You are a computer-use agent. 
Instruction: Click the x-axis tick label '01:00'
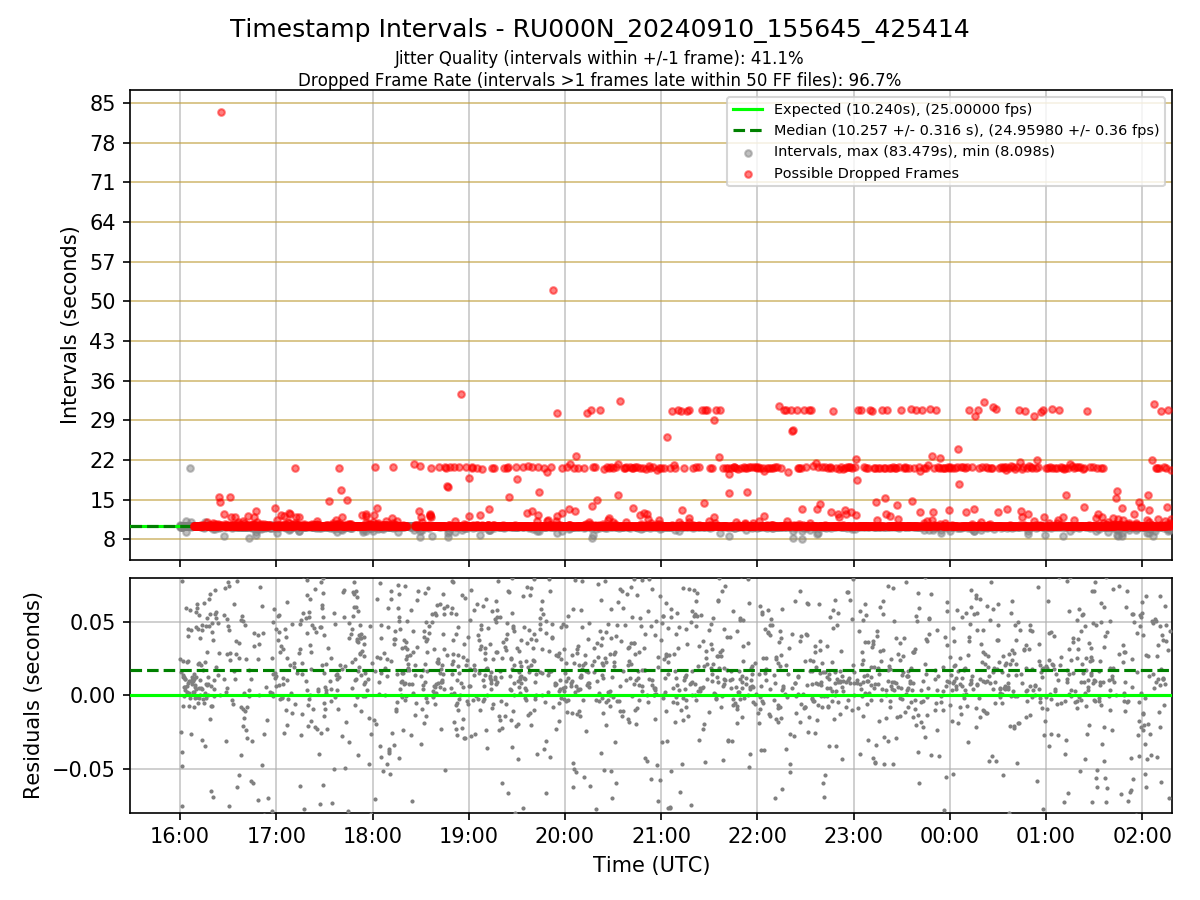pos(1046,834)
